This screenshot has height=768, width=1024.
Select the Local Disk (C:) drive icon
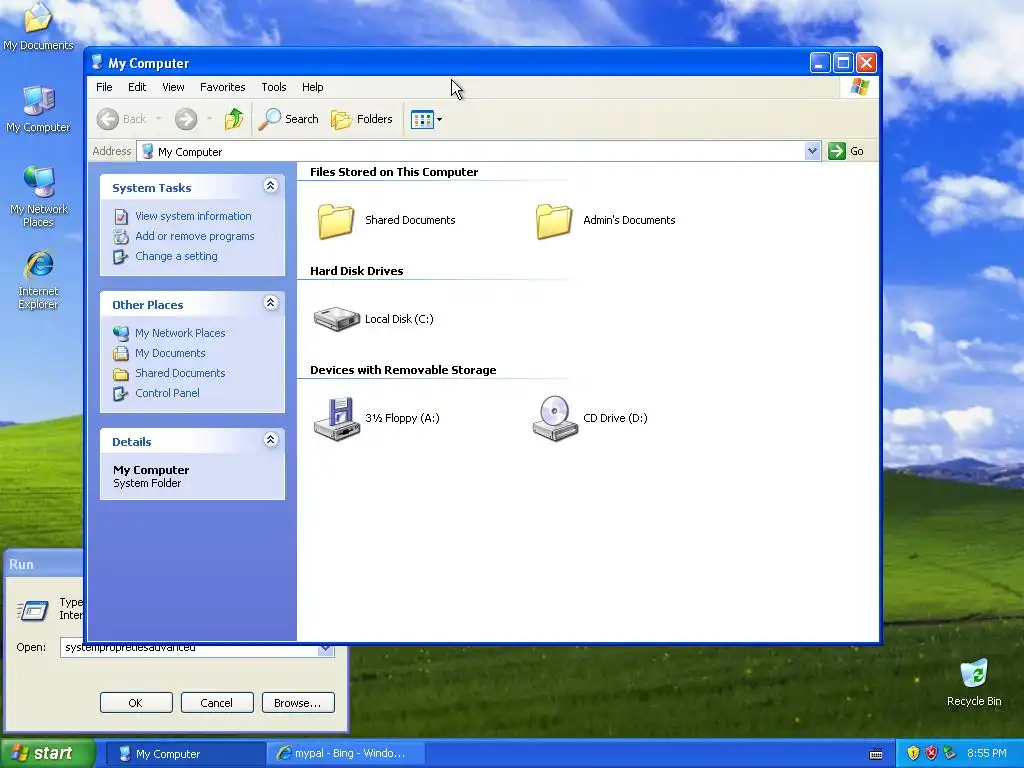click(336, 319)
